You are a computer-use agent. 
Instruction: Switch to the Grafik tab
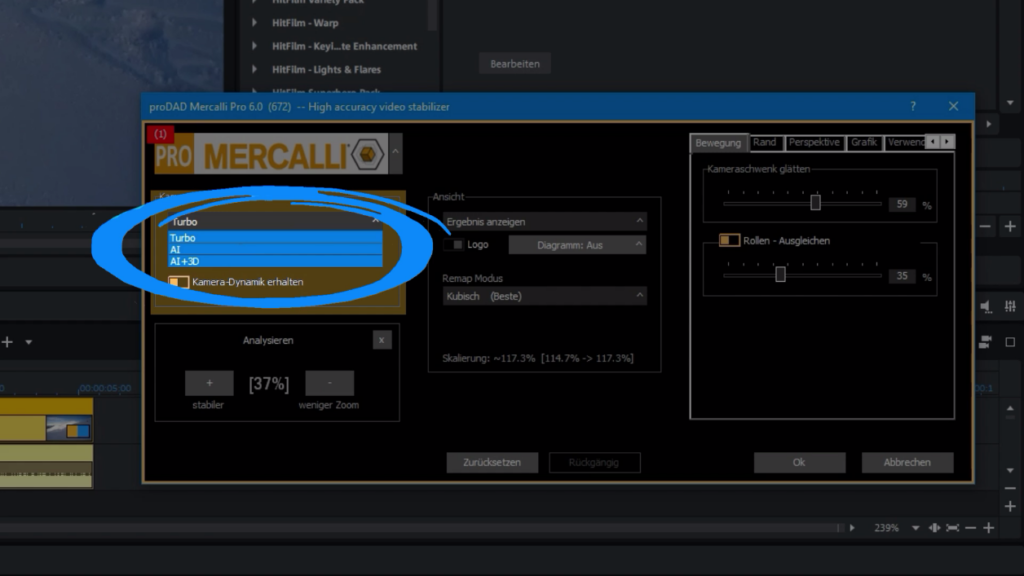[864, 142]
